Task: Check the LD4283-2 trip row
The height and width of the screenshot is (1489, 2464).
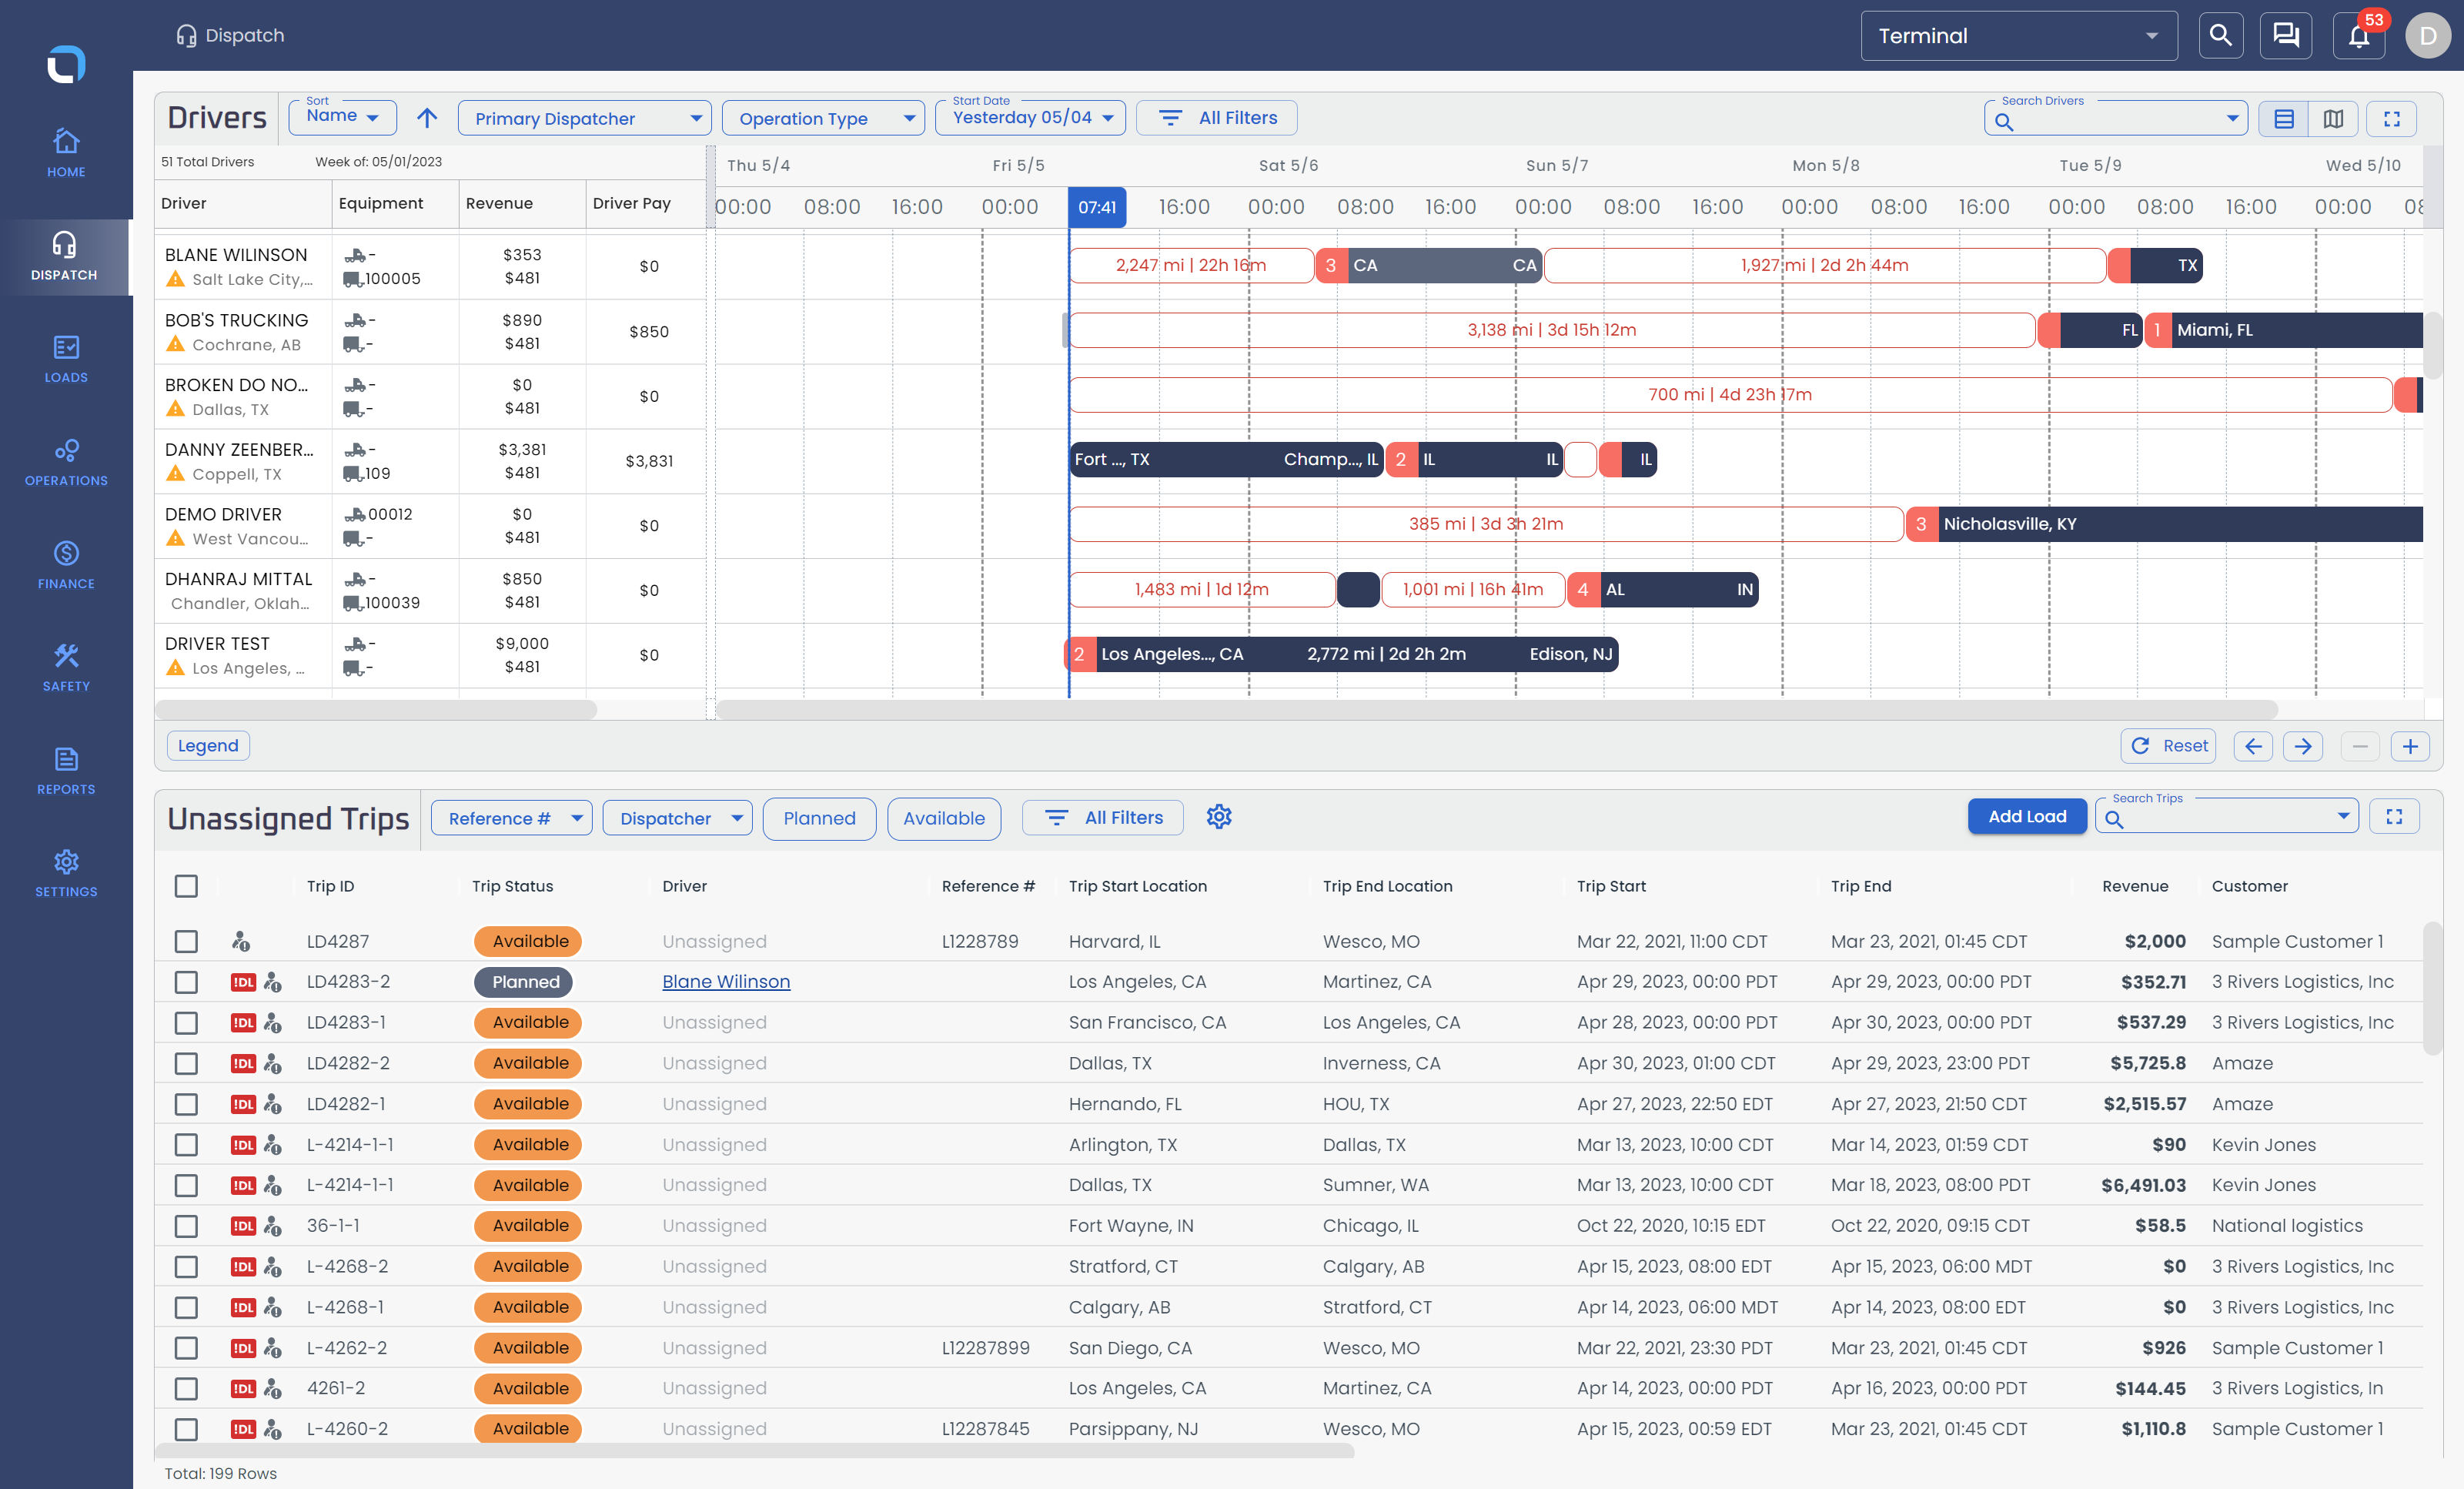Action: (x=186, y=982)
